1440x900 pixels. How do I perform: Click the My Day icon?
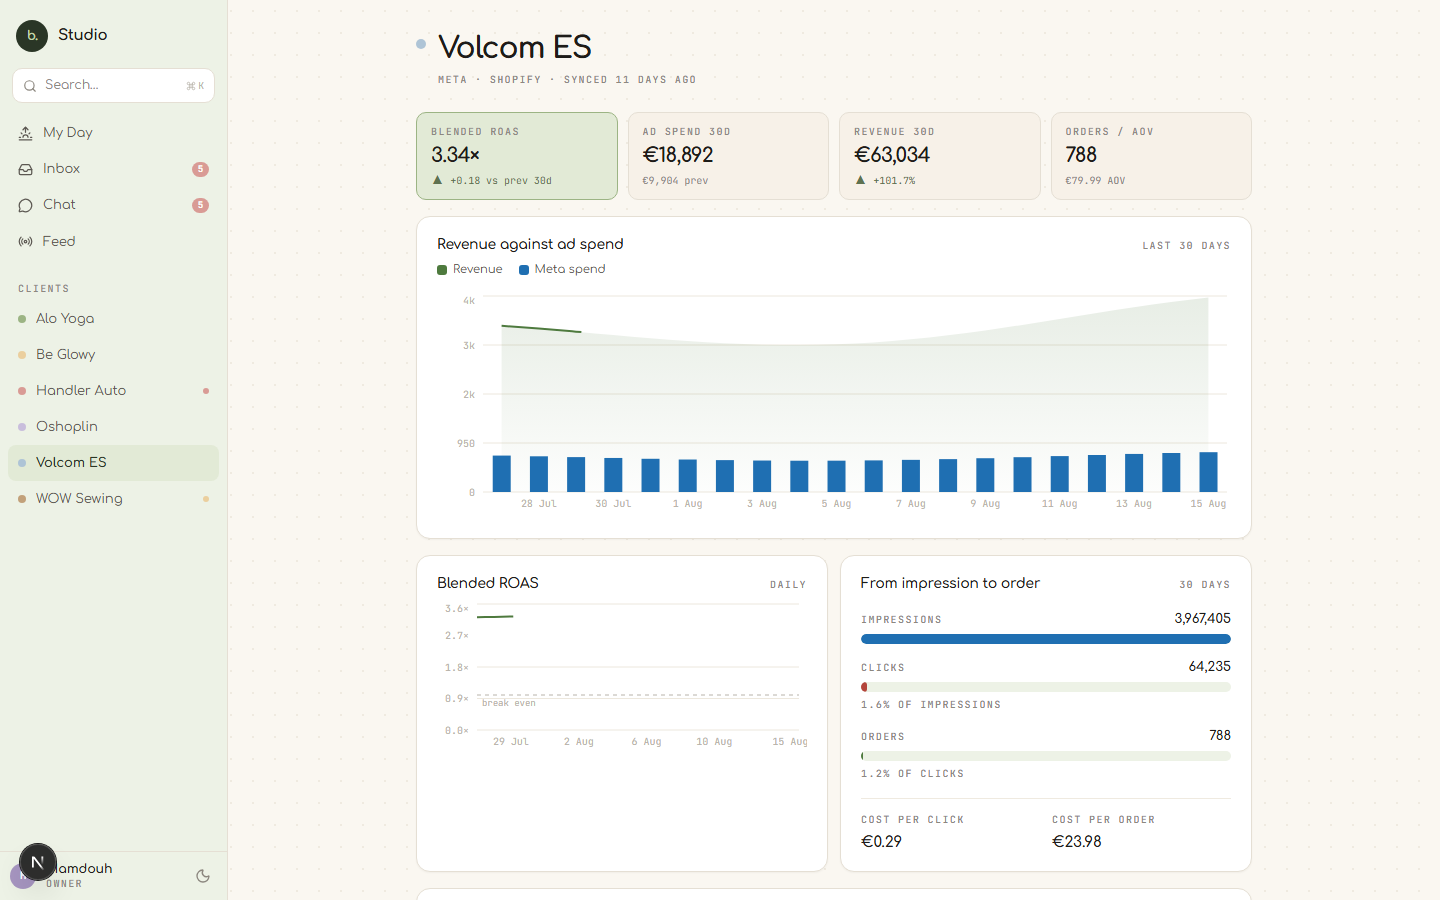point(26,133)
